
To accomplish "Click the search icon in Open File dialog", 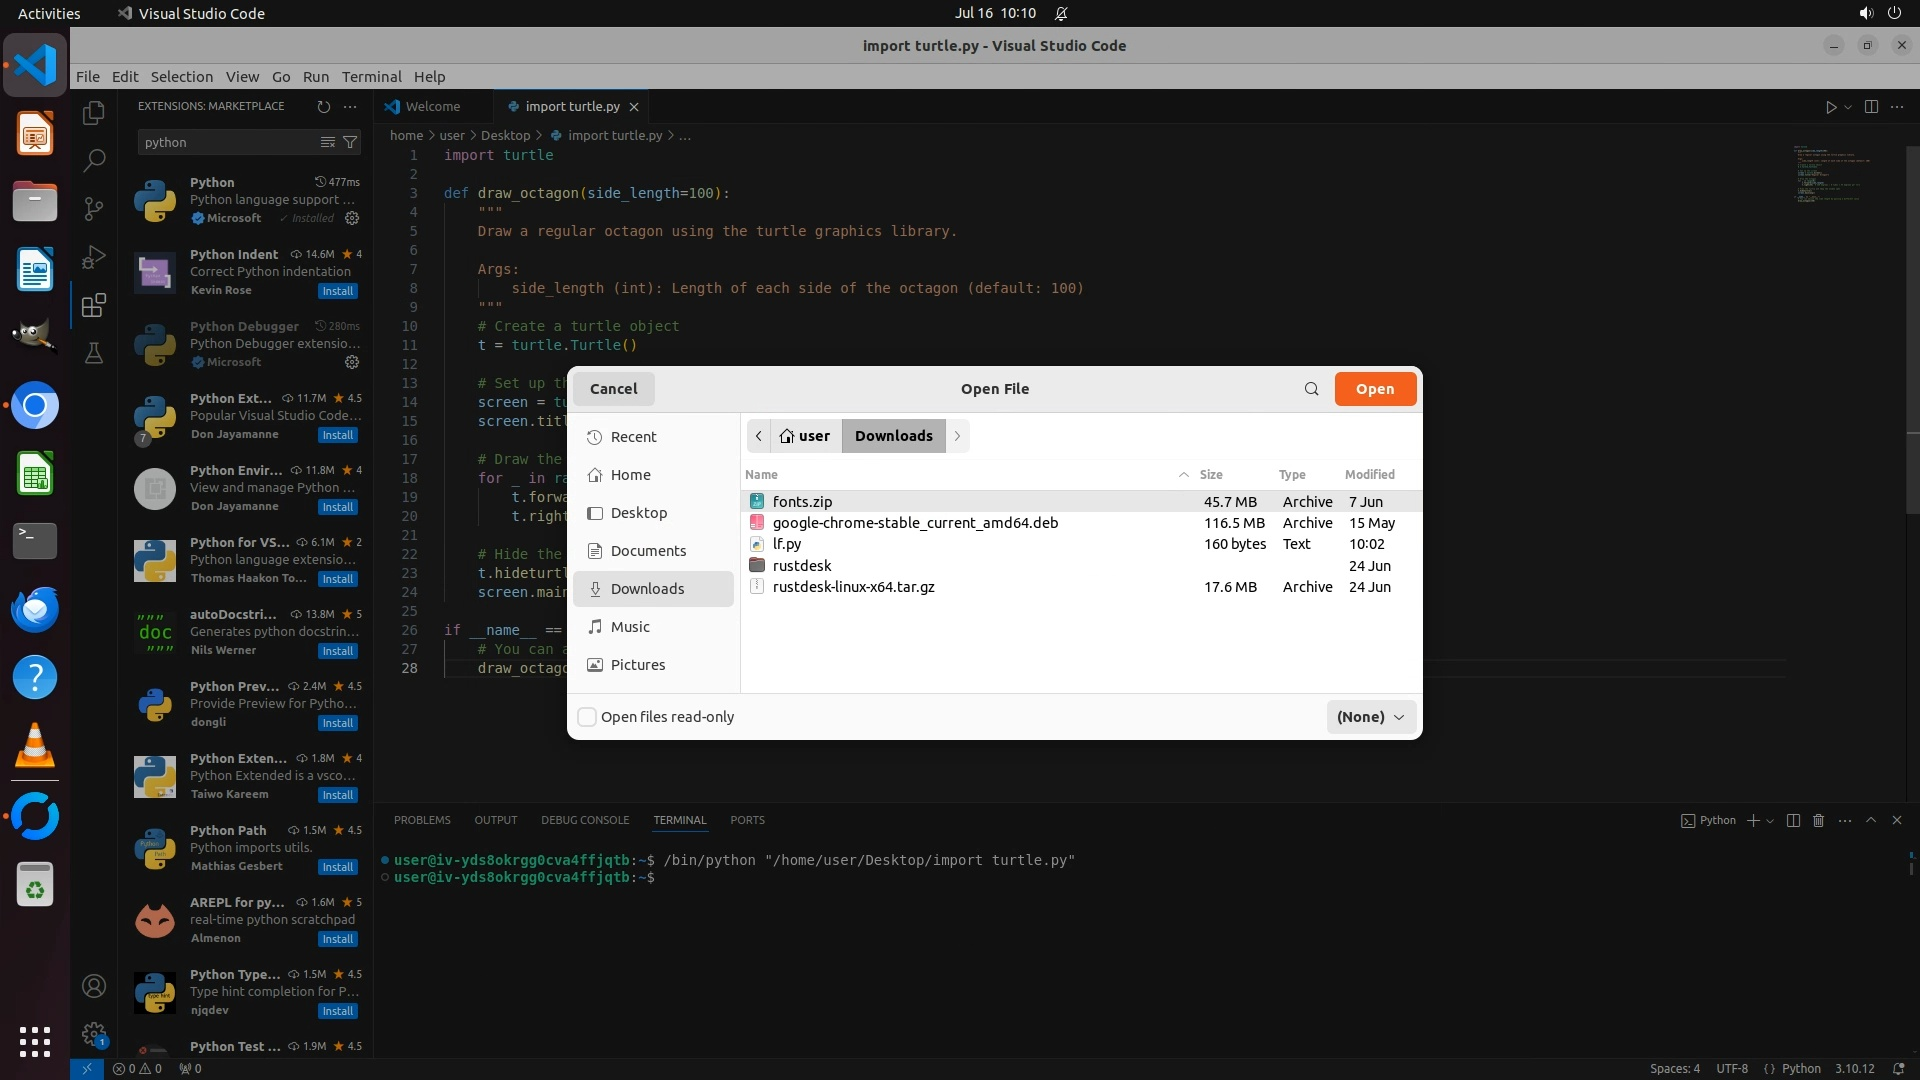I will [x=1311, y=389].
